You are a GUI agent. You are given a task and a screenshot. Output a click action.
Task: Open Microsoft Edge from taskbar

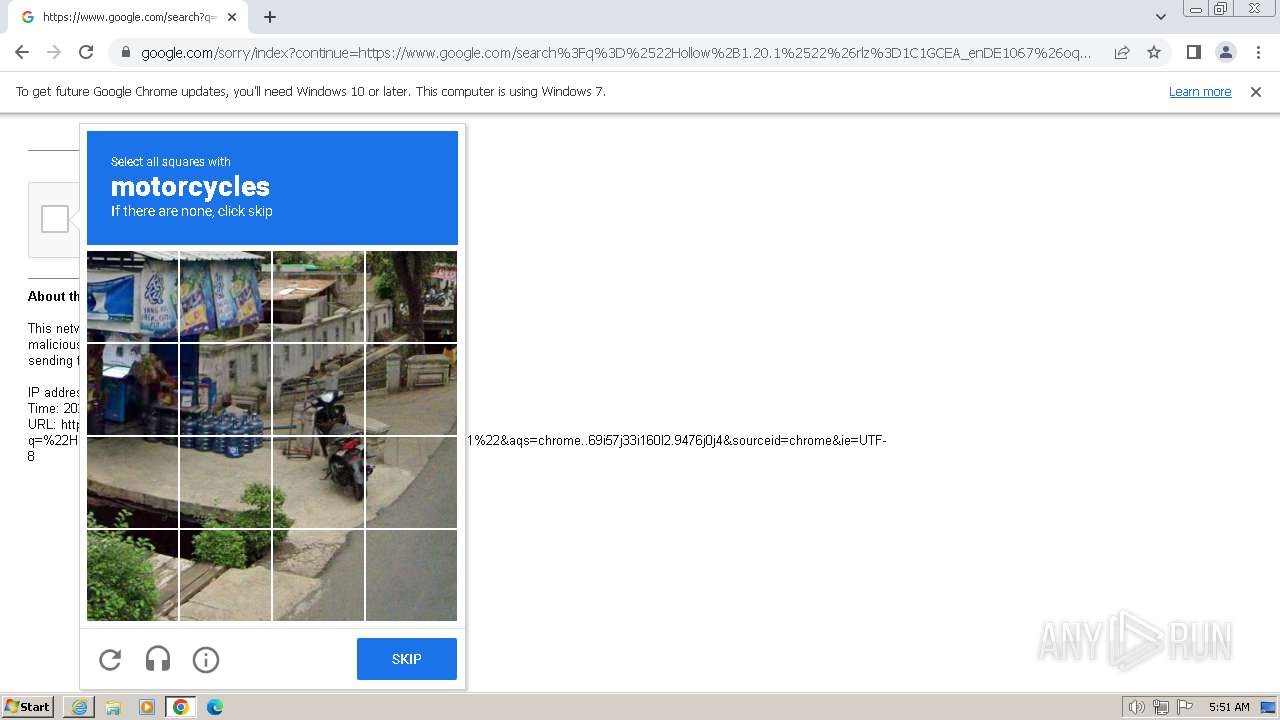pyautogui.click(x=215, y=707)
